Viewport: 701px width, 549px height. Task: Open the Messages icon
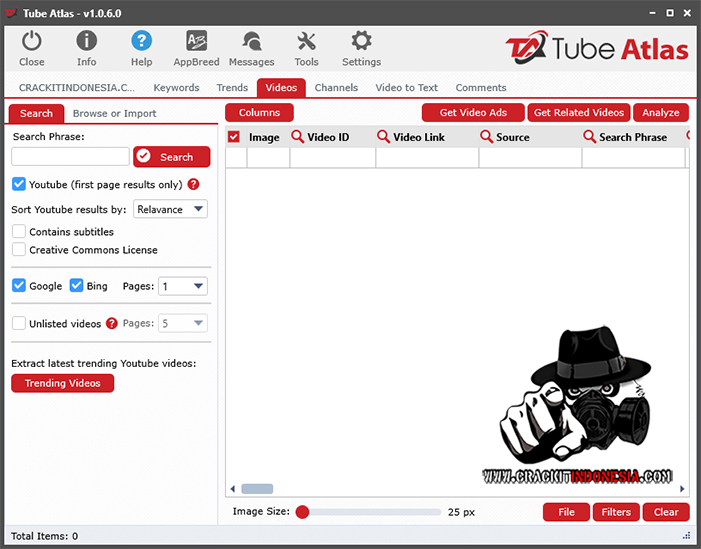click(x=251, y=41)
